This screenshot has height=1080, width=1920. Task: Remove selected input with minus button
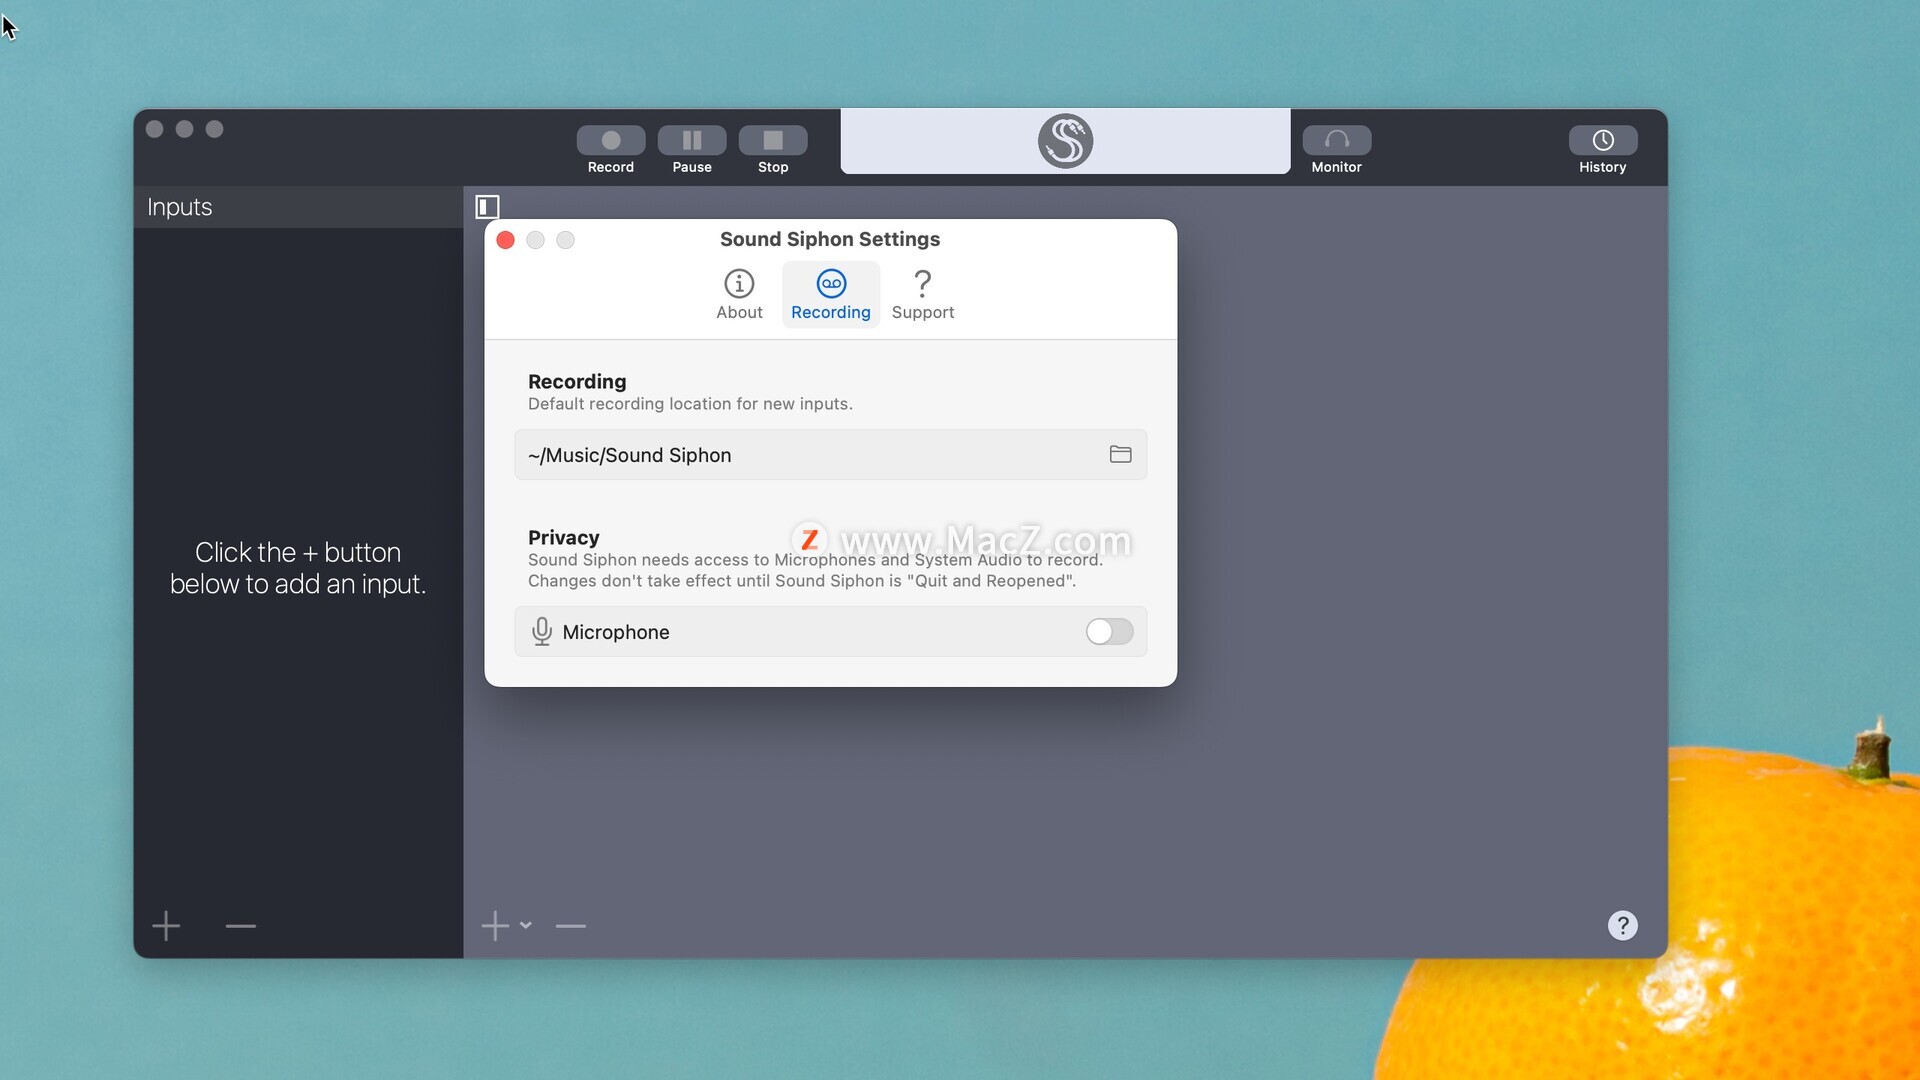[241, 926]
